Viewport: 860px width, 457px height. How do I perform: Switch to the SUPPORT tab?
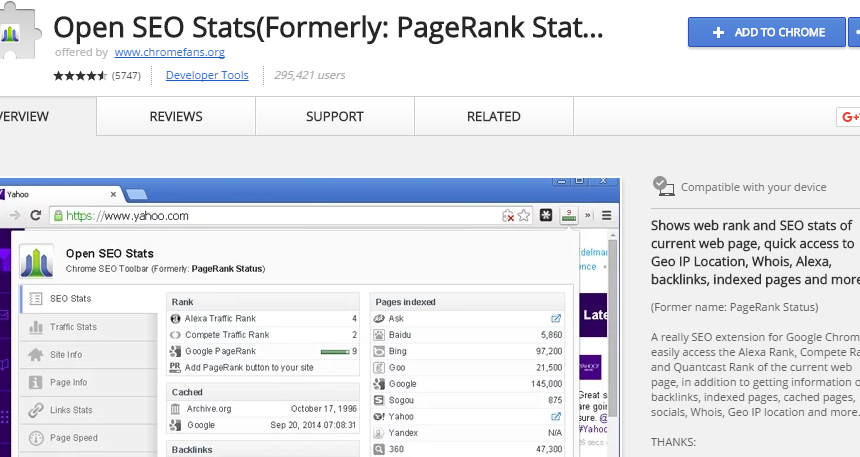[x=335, y=116]
